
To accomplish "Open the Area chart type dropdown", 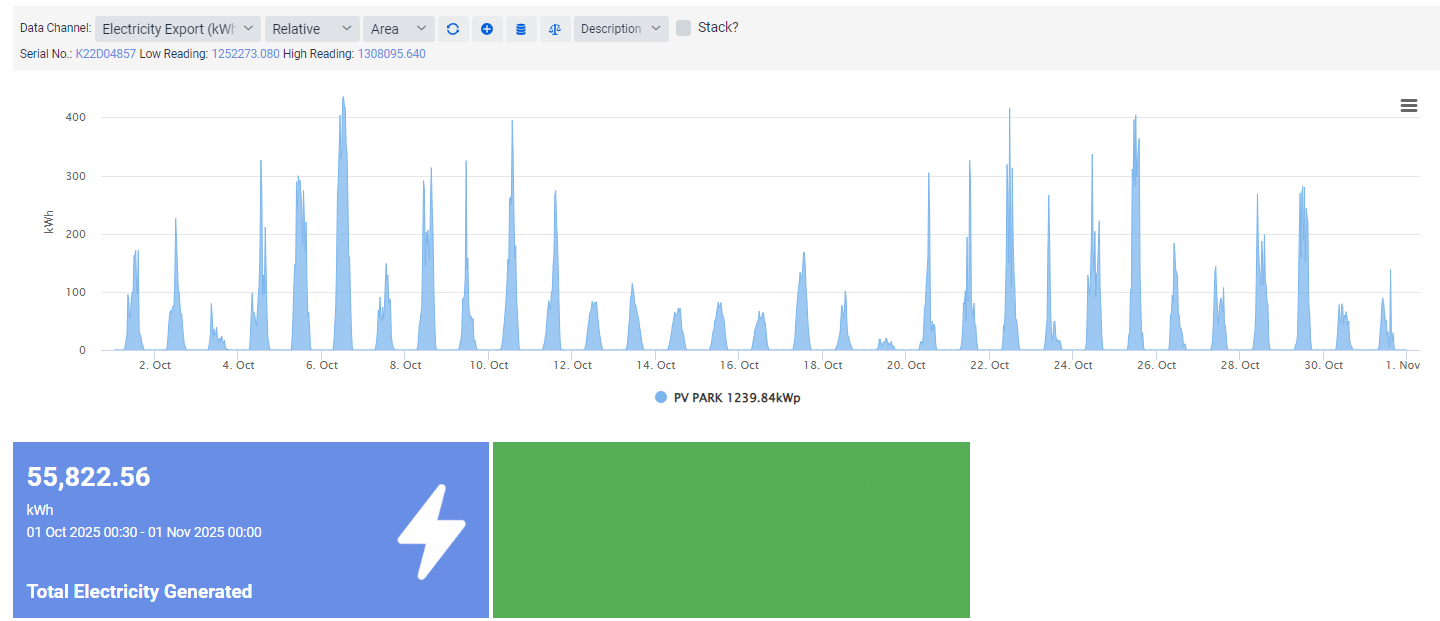I will [398, 29].
